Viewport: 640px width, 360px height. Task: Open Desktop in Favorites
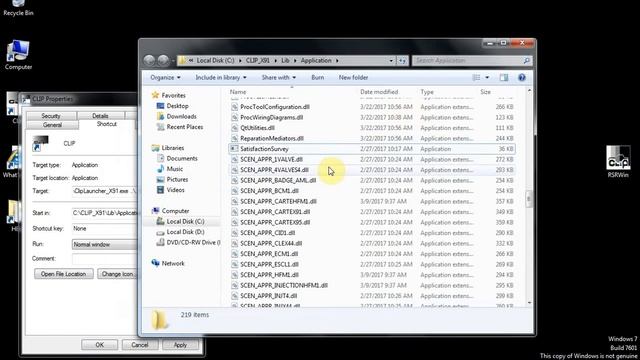(x=177, y=106)
